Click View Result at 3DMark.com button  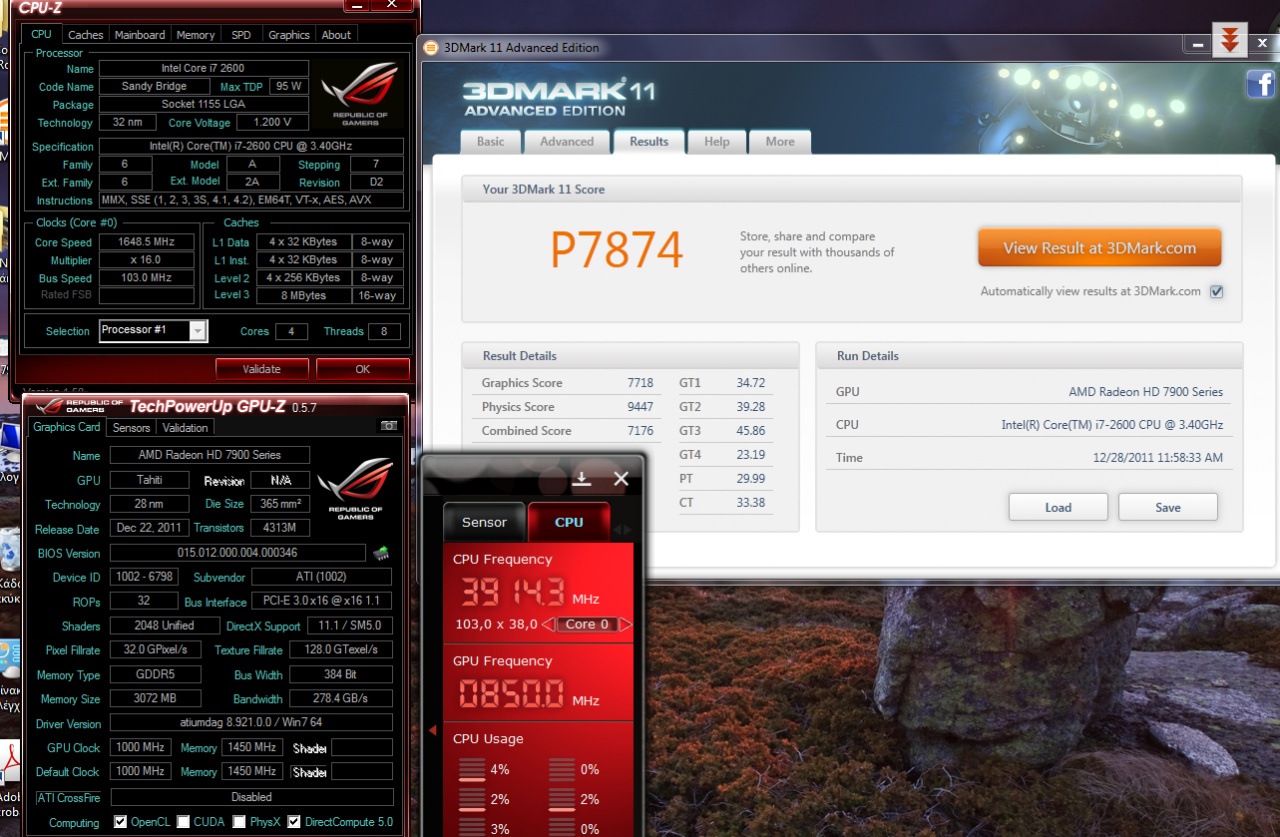pos(1099,248)
